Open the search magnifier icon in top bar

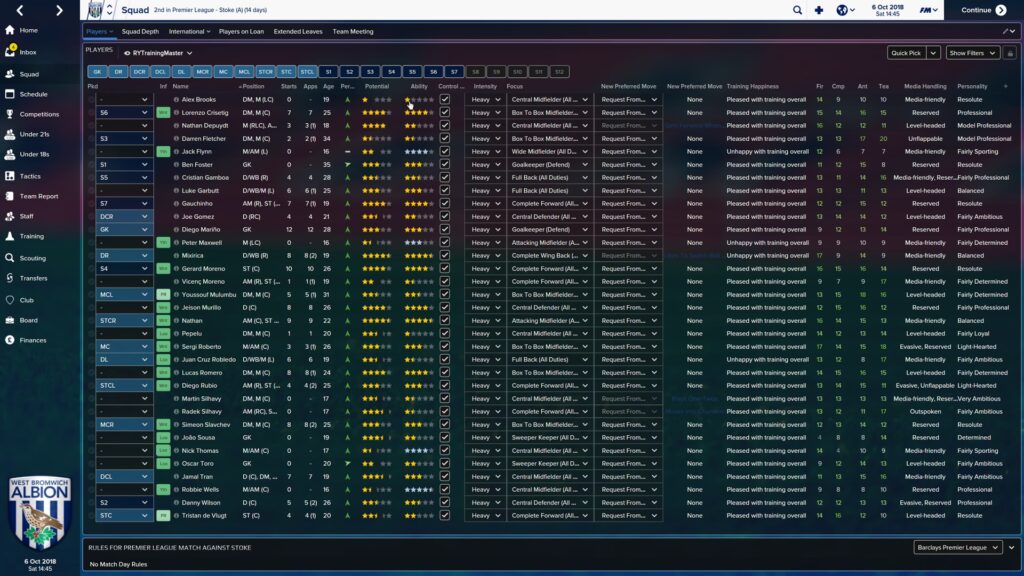(x=797, y=10)
